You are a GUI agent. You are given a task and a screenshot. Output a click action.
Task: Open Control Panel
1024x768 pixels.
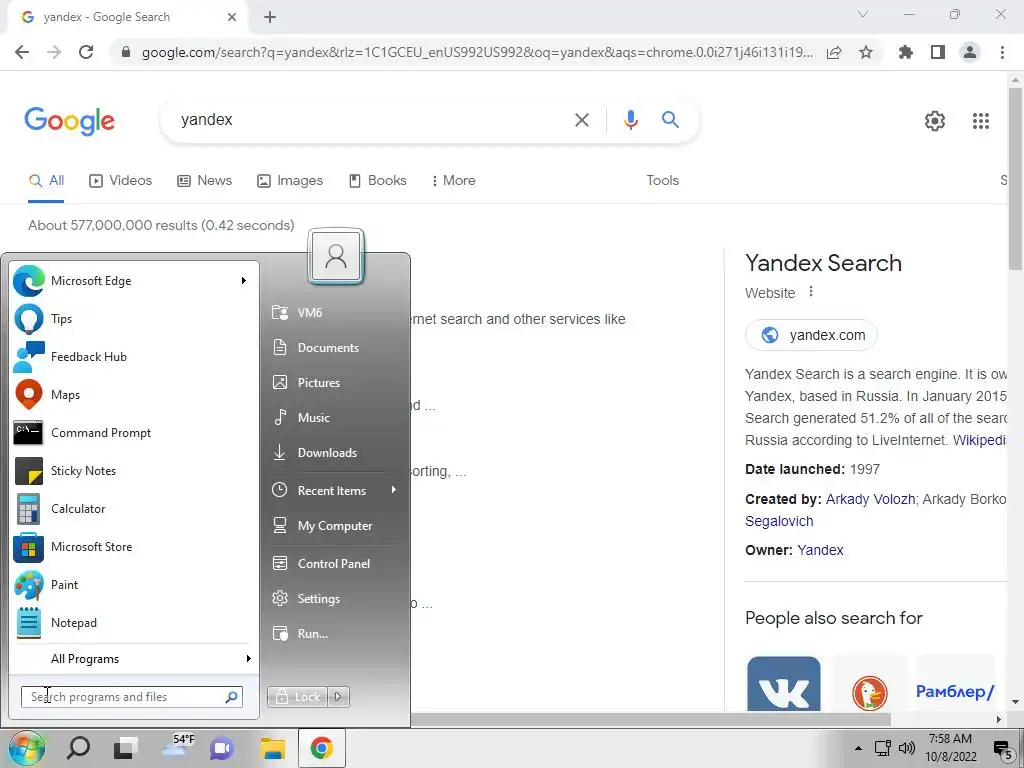pos(334,564)
